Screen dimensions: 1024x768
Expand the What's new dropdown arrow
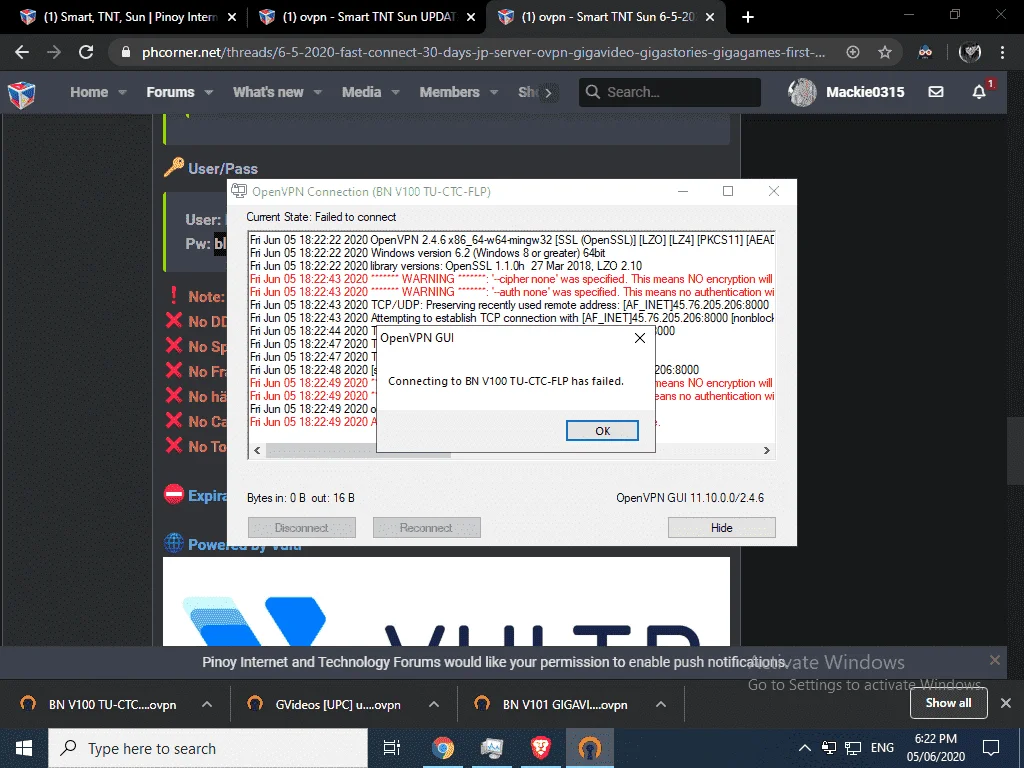pos(318,93)
